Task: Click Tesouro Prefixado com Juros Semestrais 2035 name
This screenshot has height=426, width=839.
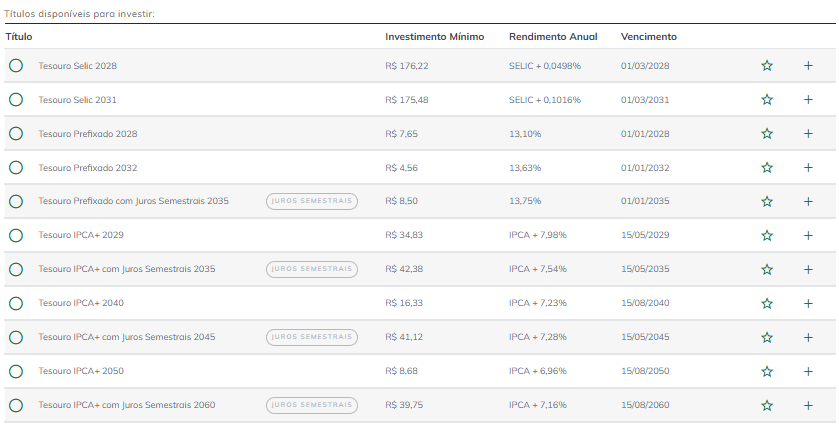Action: click(133, 201)
